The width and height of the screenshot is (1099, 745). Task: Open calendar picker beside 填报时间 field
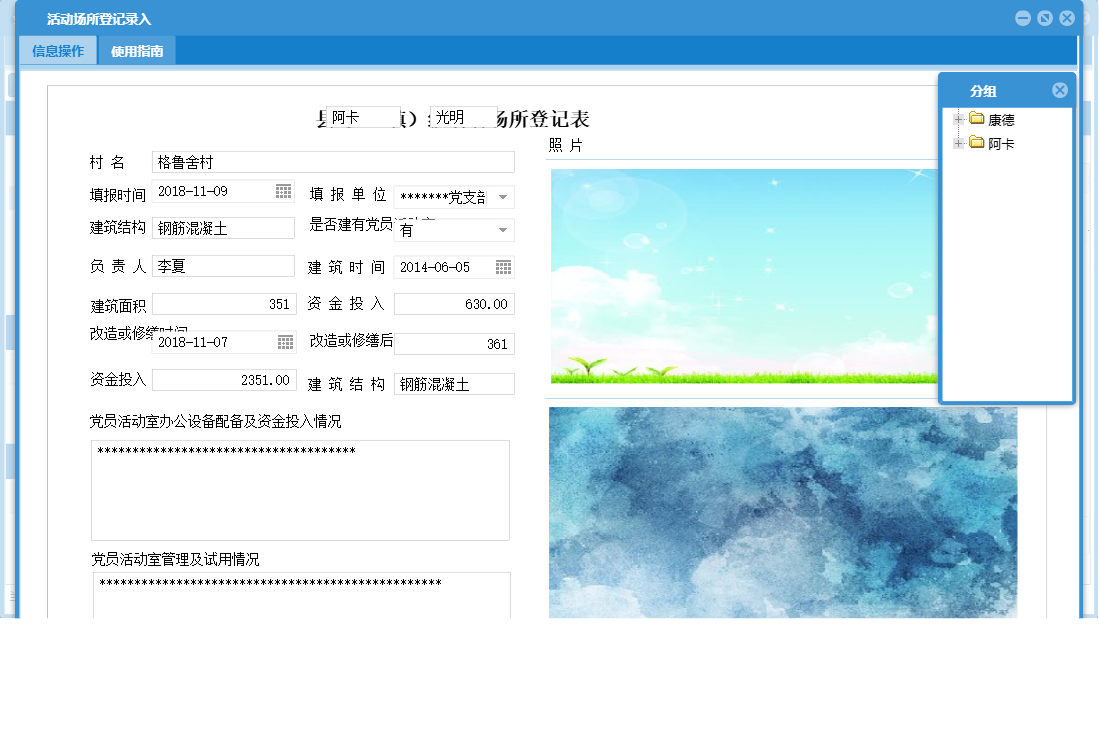[x=285, y=190]
